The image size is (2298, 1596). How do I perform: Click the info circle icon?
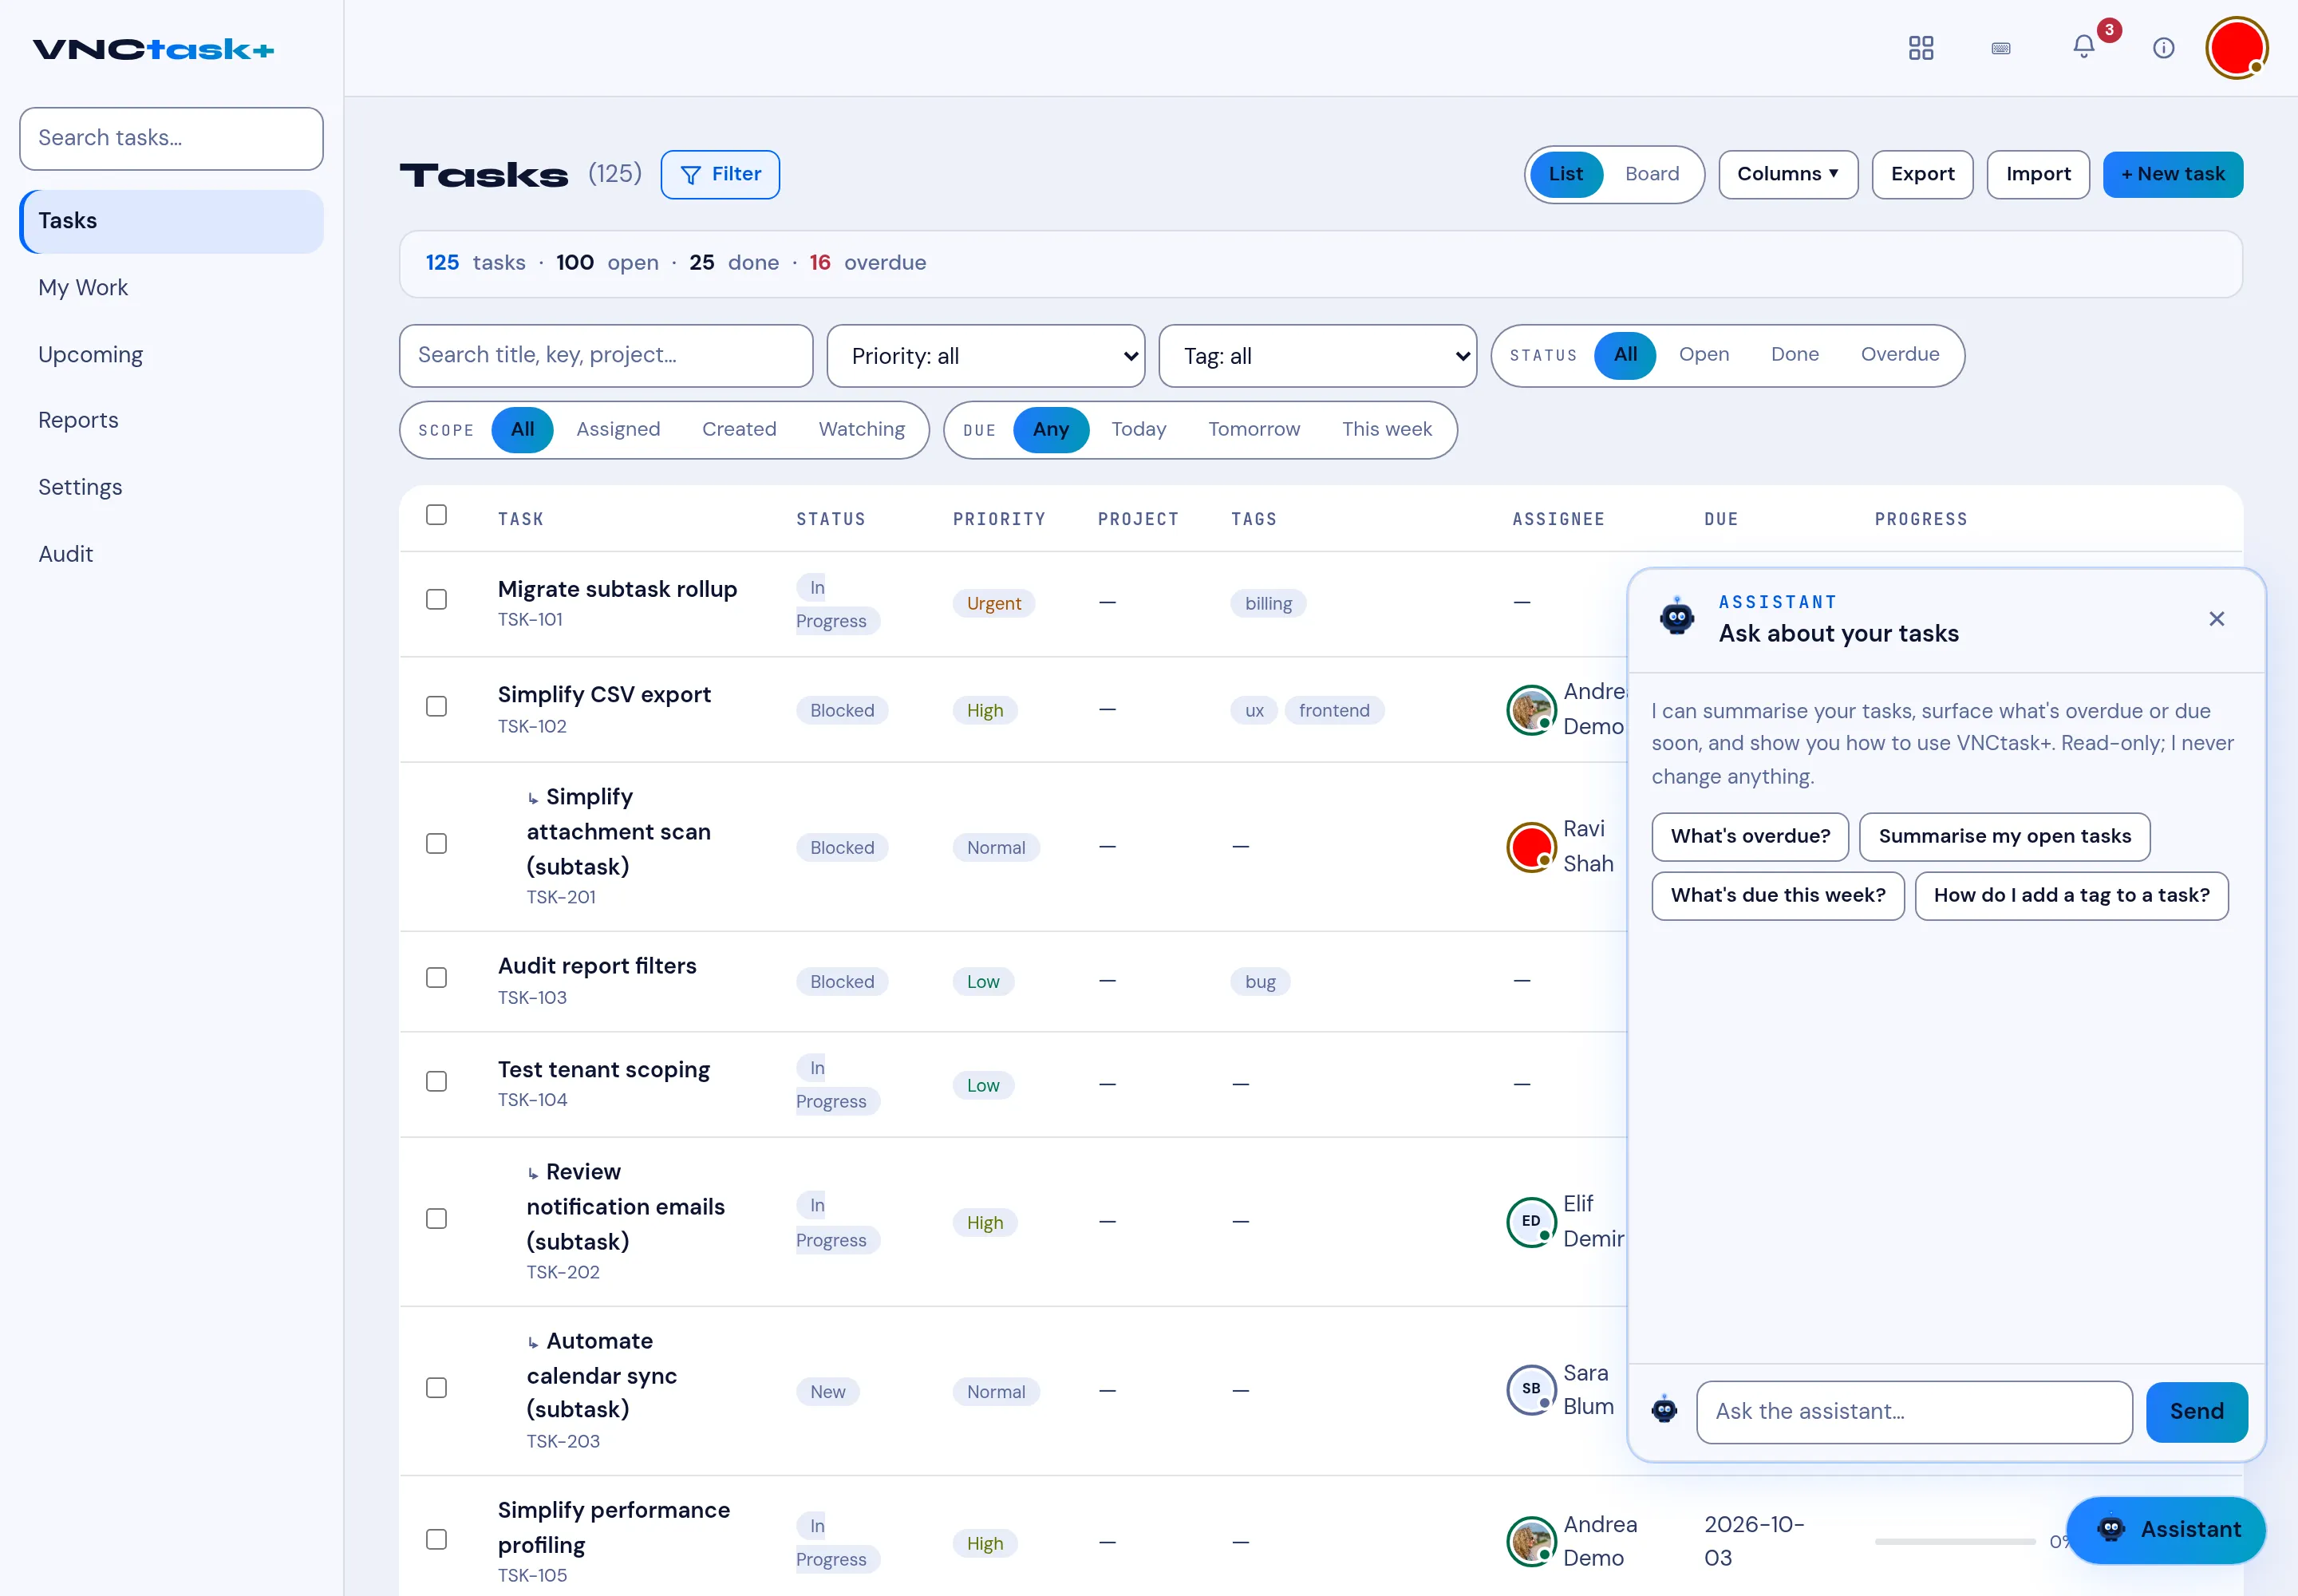[x=2164, y=48]
